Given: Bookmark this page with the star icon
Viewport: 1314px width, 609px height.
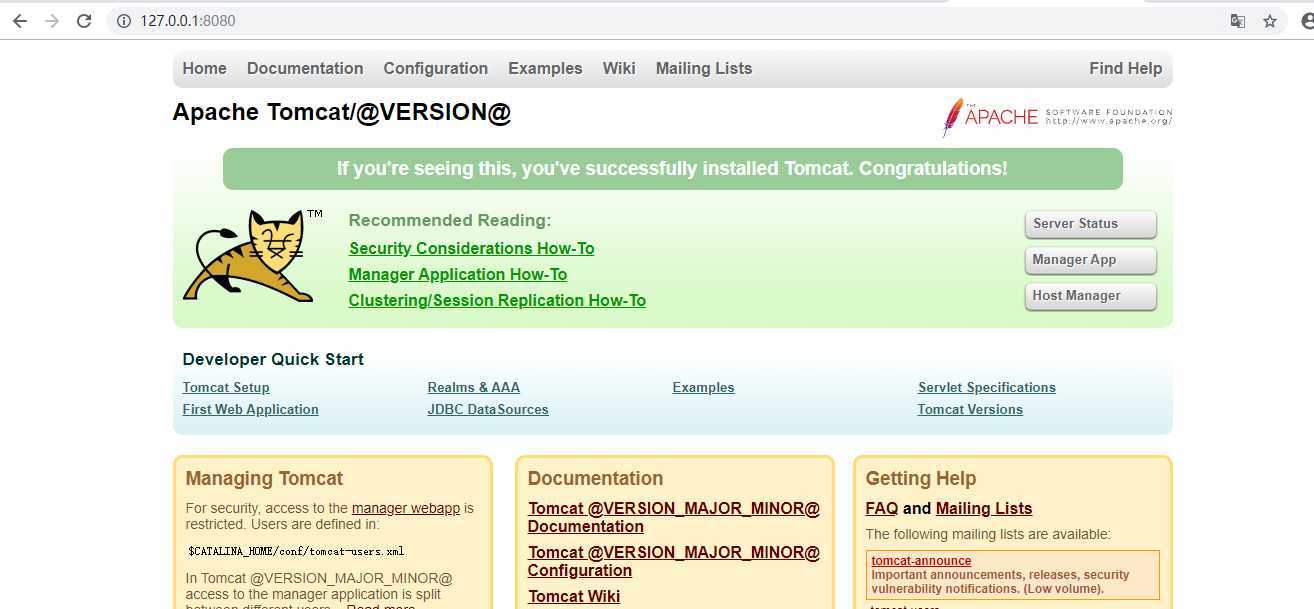Looking at the screenshot, I should (1270, 21).
